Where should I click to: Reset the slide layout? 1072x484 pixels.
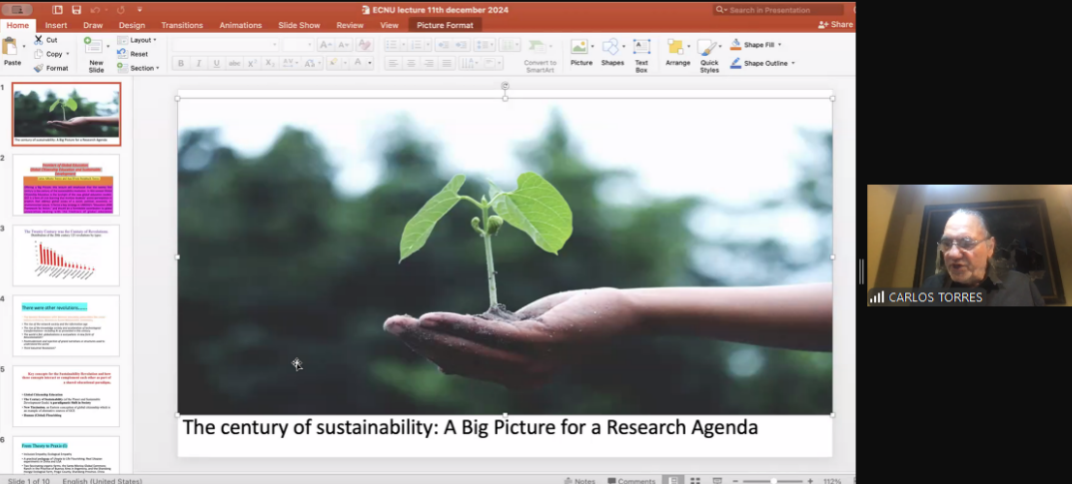[x=133, y=54]
